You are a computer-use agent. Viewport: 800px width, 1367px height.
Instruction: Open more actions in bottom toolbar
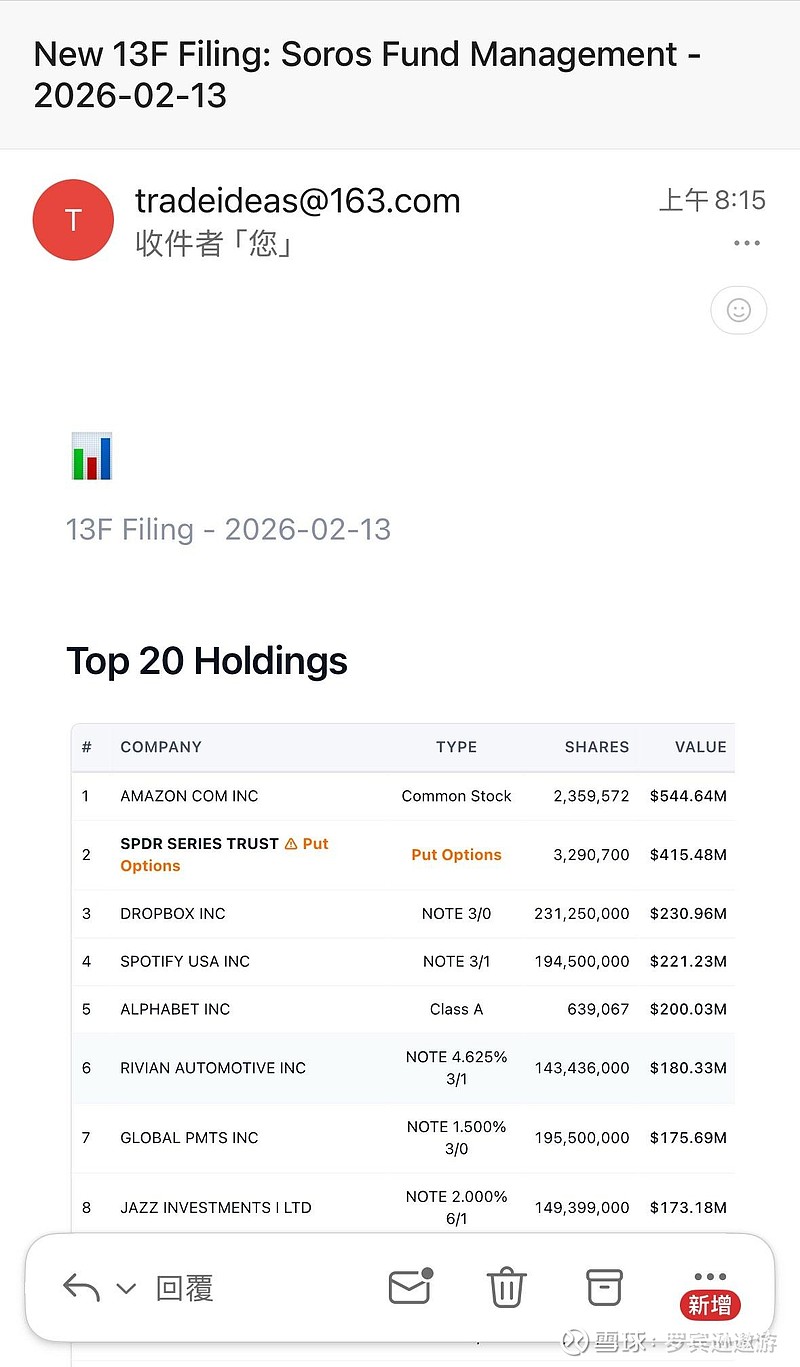[x=710, y=1278]
